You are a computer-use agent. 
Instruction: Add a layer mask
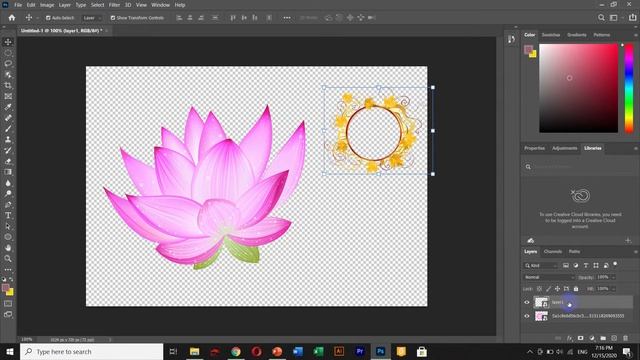point(580,338)
